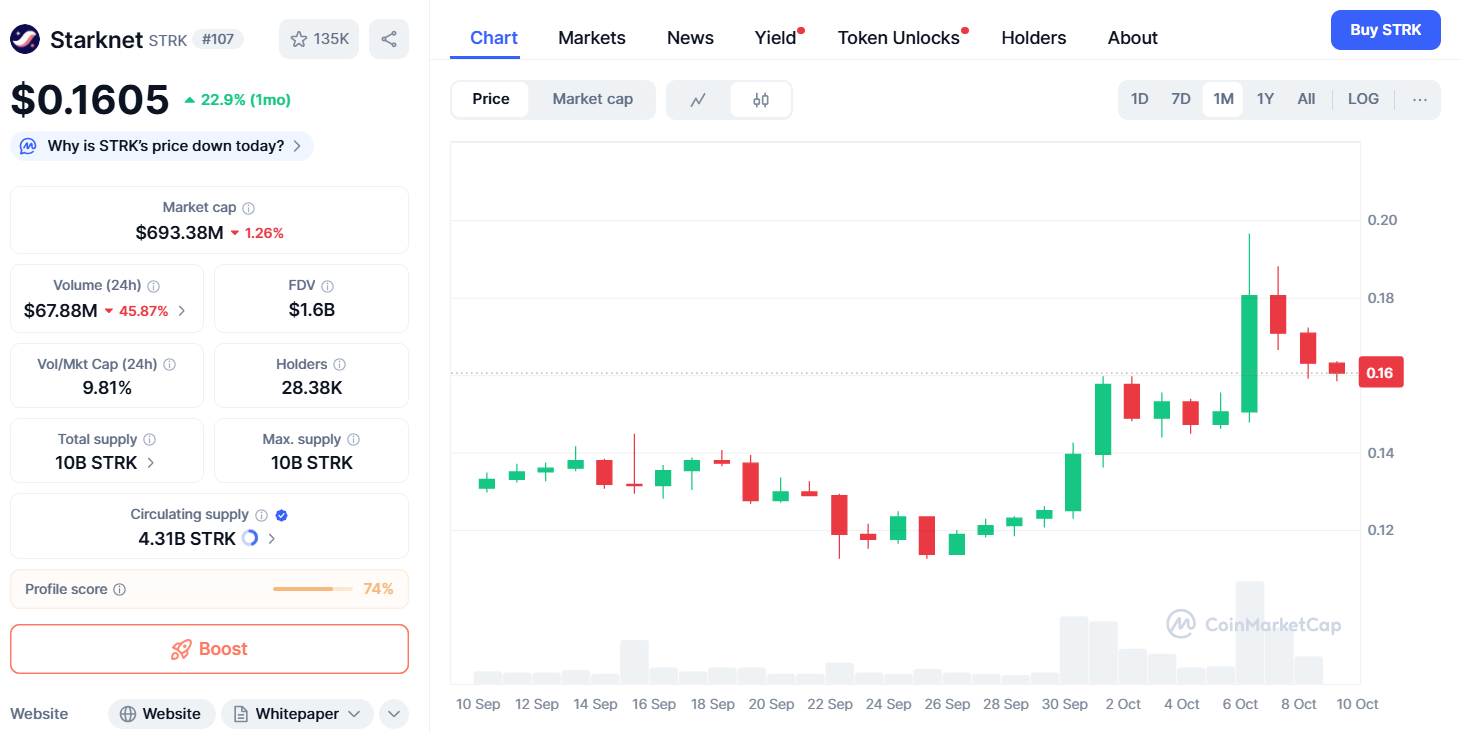Click the share icon next to watchlist
The width and height of the screenshot is (1461, 734).
point(389,39)
